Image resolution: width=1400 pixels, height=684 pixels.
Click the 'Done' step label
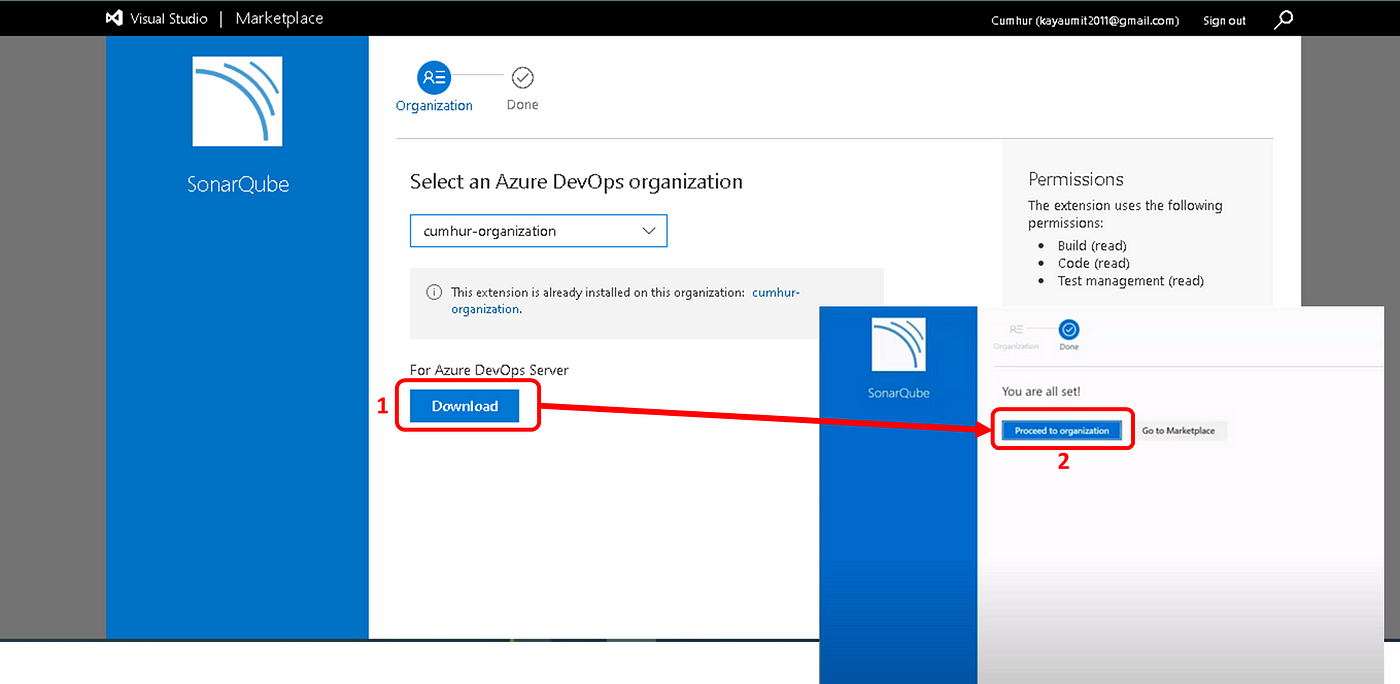tap(522, 105)
